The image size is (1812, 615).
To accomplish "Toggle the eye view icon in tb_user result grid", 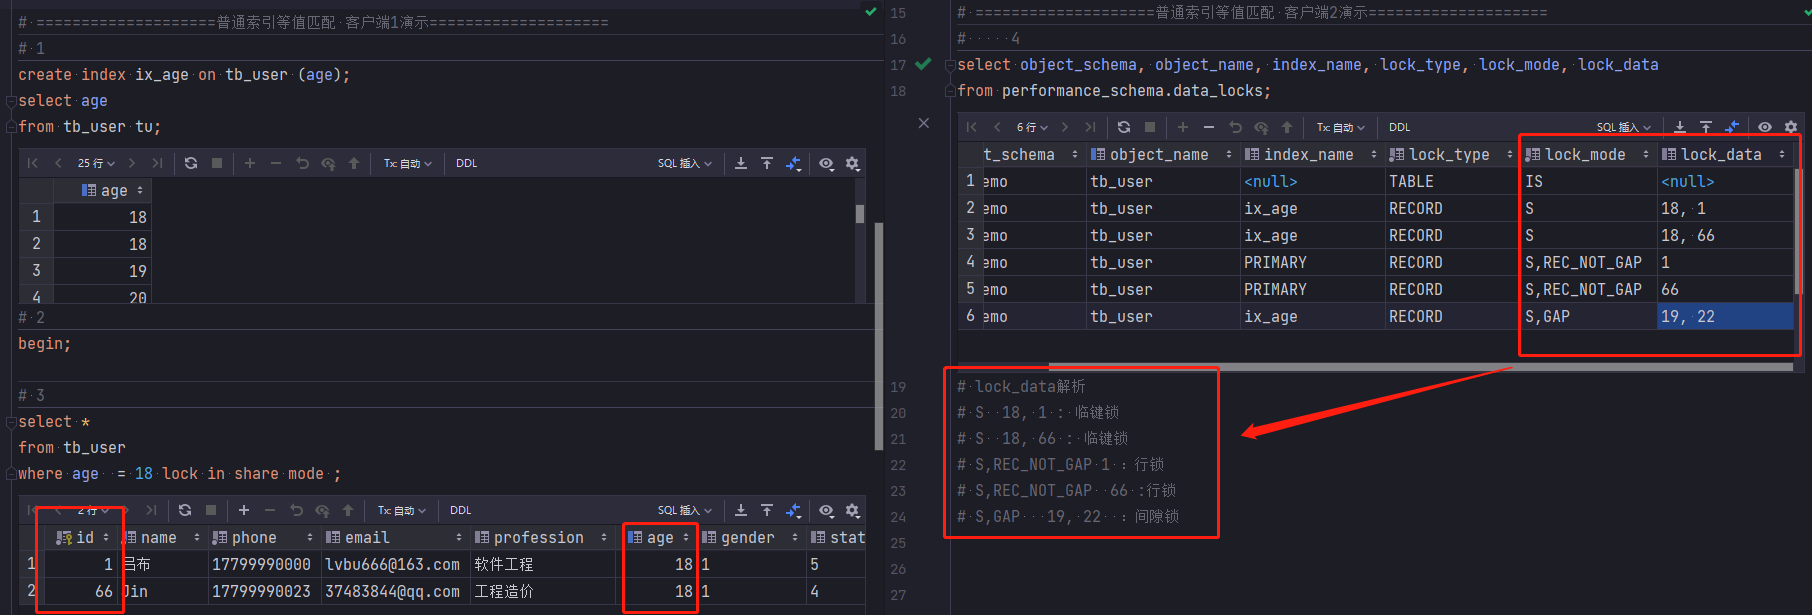I will [x=827, y=510].
